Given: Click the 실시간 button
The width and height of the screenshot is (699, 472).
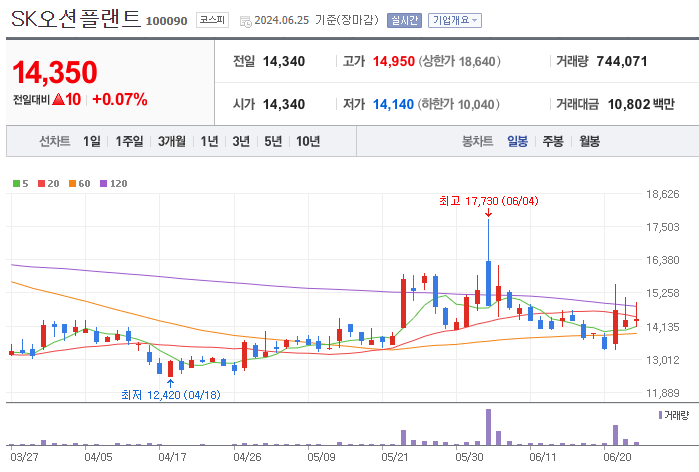Looking at the screenshot, I should [404, 21].
